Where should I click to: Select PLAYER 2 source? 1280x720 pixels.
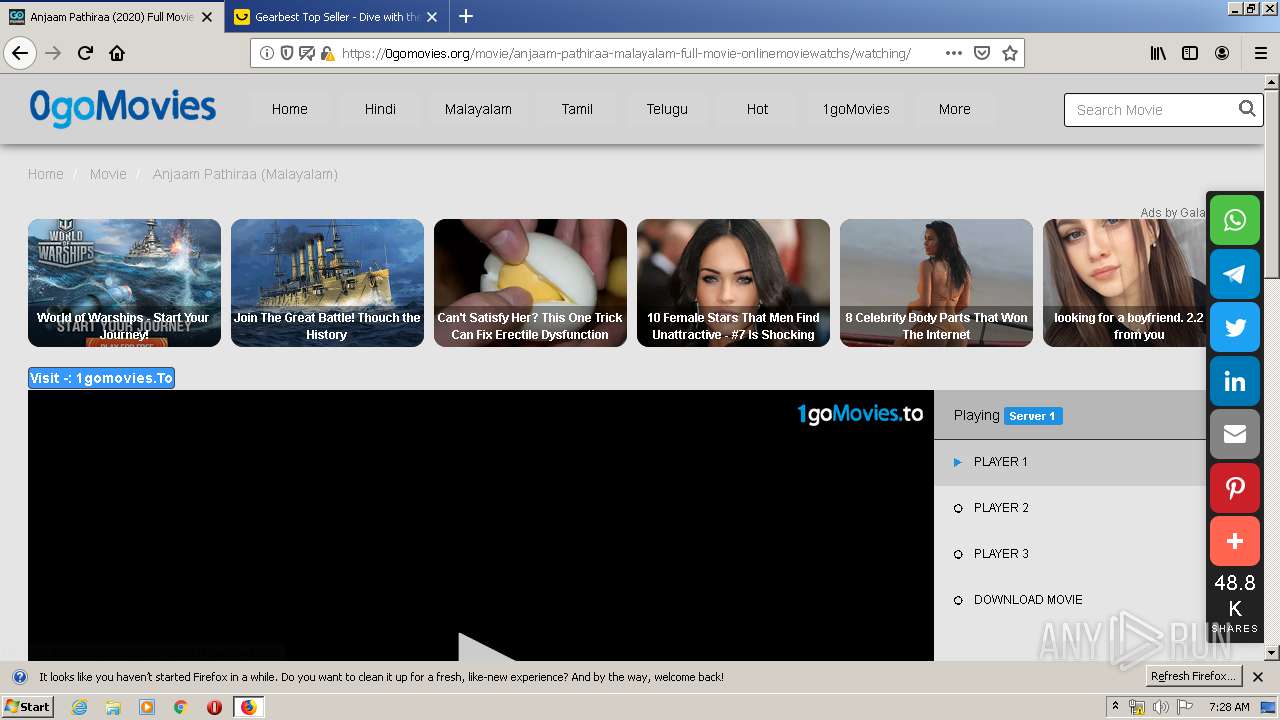point(1070,508)
